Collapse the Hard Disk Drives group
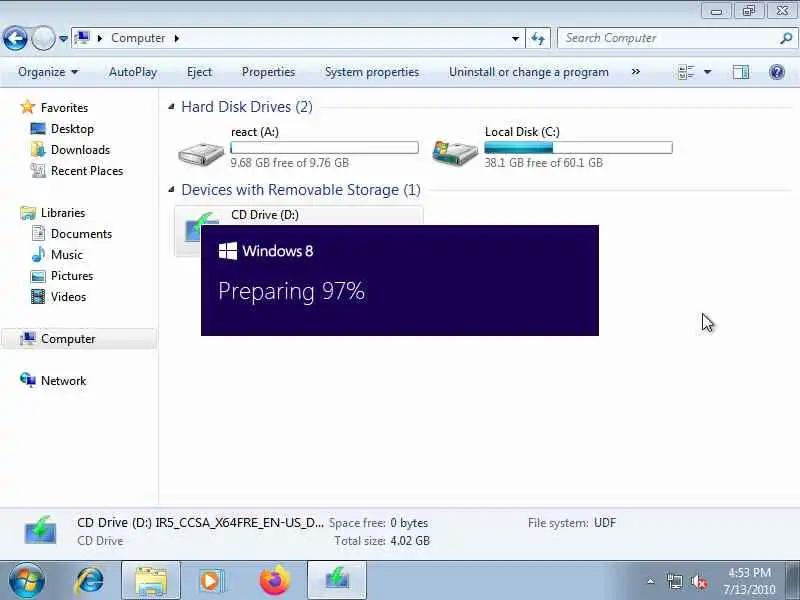 [x=171, y=107]
